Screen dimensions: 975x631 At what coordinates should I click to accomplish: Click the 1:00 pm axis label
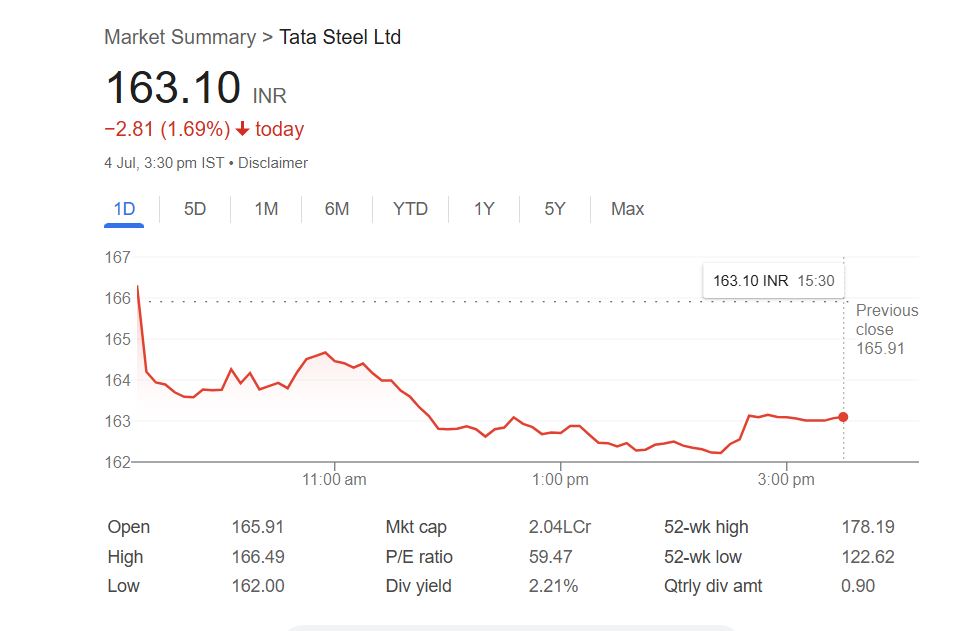(560, 480)
